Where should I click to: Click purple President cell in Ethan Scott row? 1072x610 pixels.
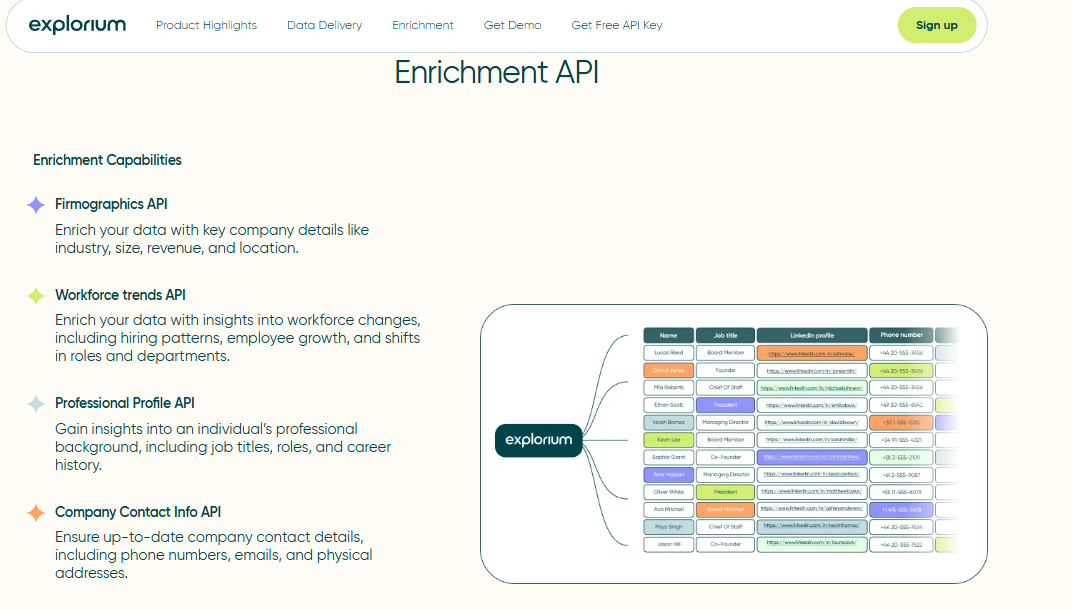[x=725, y=405]
